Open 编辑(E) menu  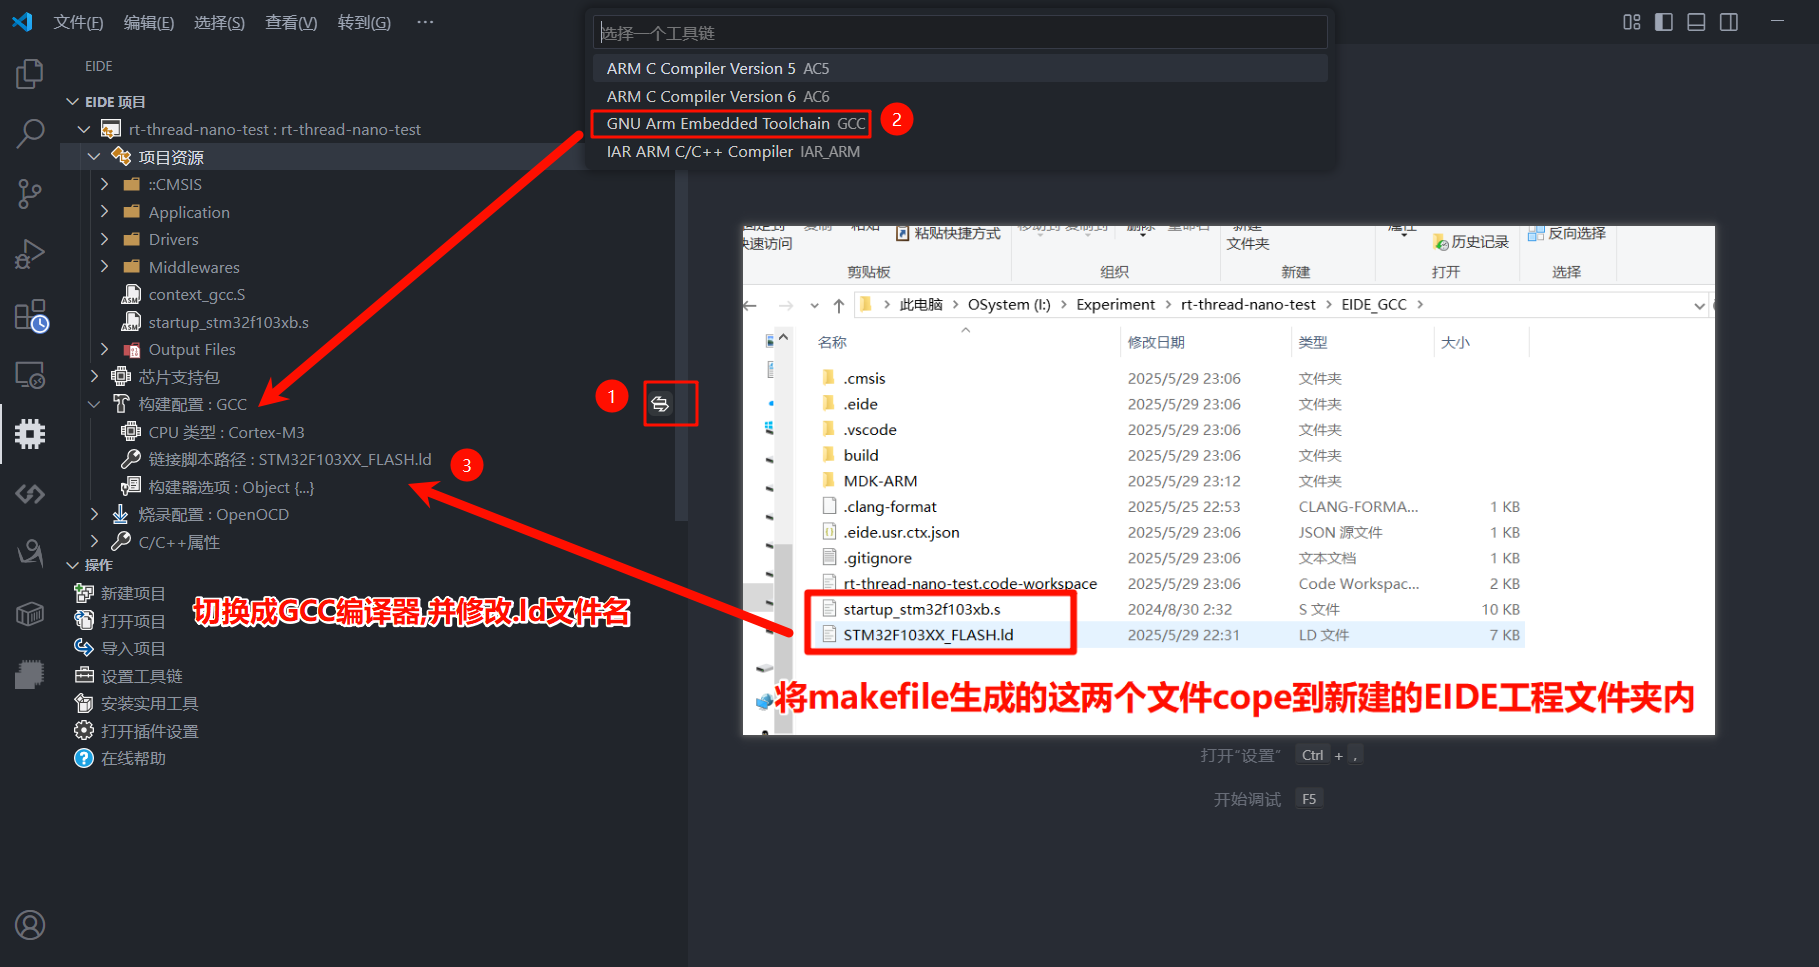click(x=148, y=22)
